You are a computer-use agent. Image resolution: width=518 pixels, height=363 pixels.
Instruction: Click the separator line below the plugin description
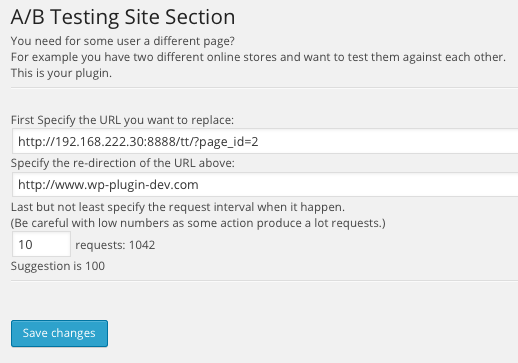coord(264,88)
